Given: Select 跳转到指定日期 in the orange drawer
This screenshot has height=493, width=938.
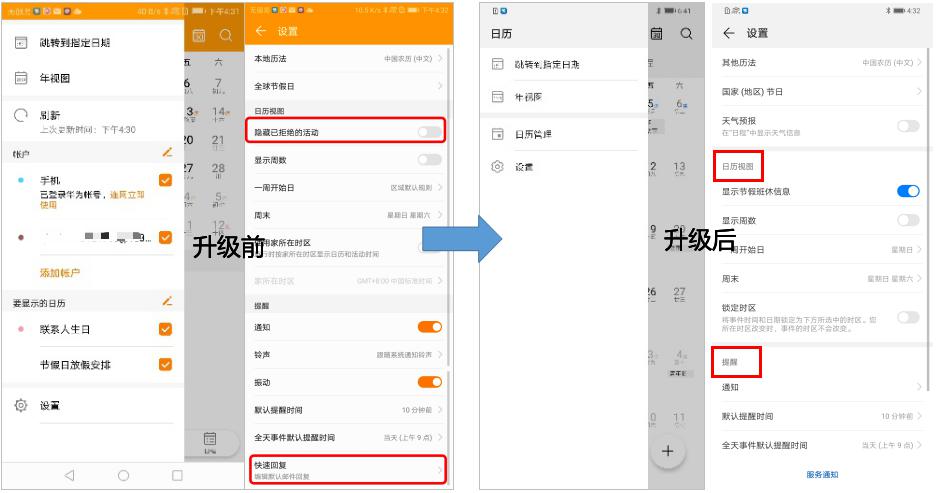Looking at the screenshot, I should [x=75, y=42].
